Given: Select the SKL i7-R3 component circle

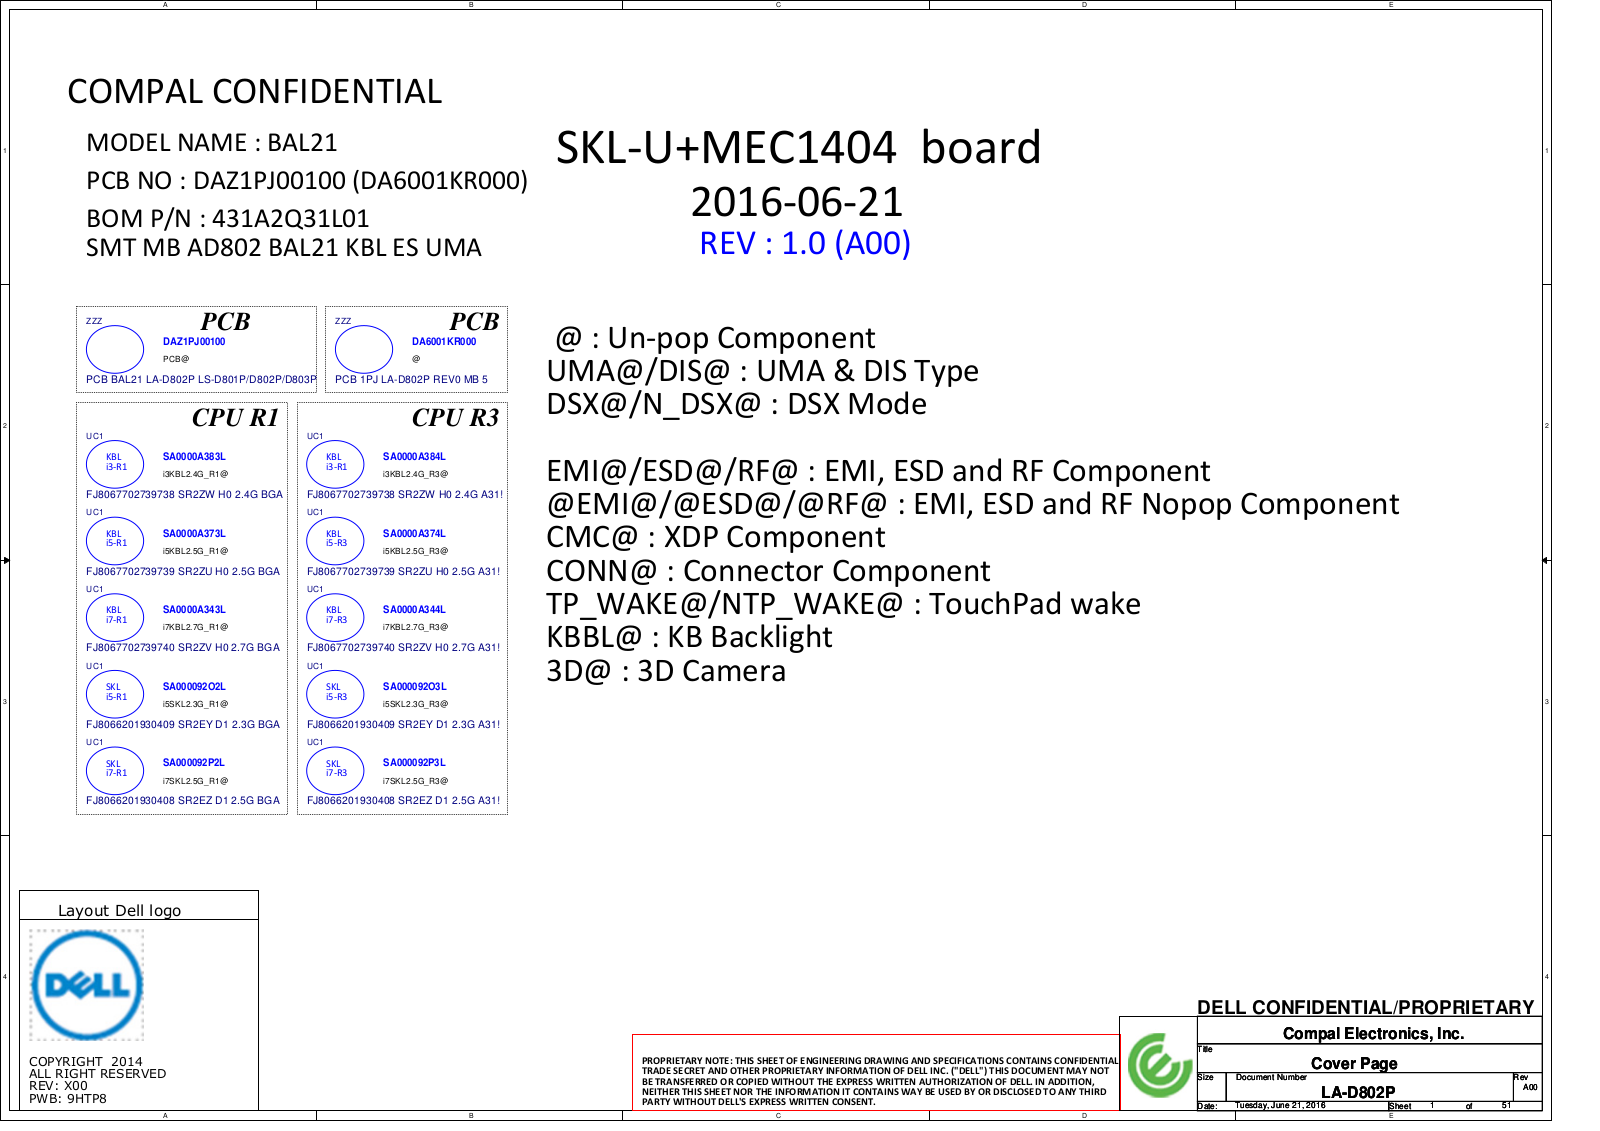Looking at the screenshot, I should [335, 769].
